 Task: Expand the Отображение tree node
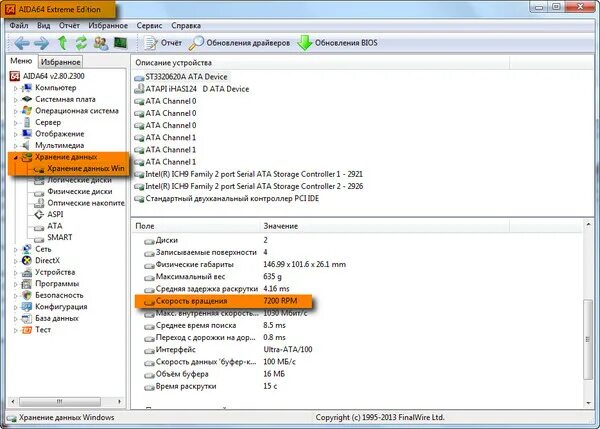[x=16, y=134]
